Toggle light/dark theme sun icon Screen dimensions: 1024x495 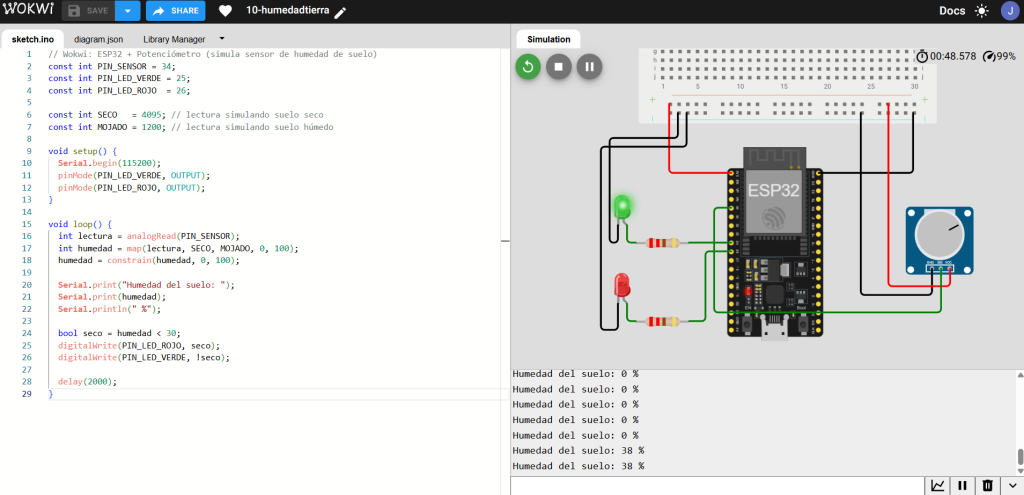pos(982,11)
